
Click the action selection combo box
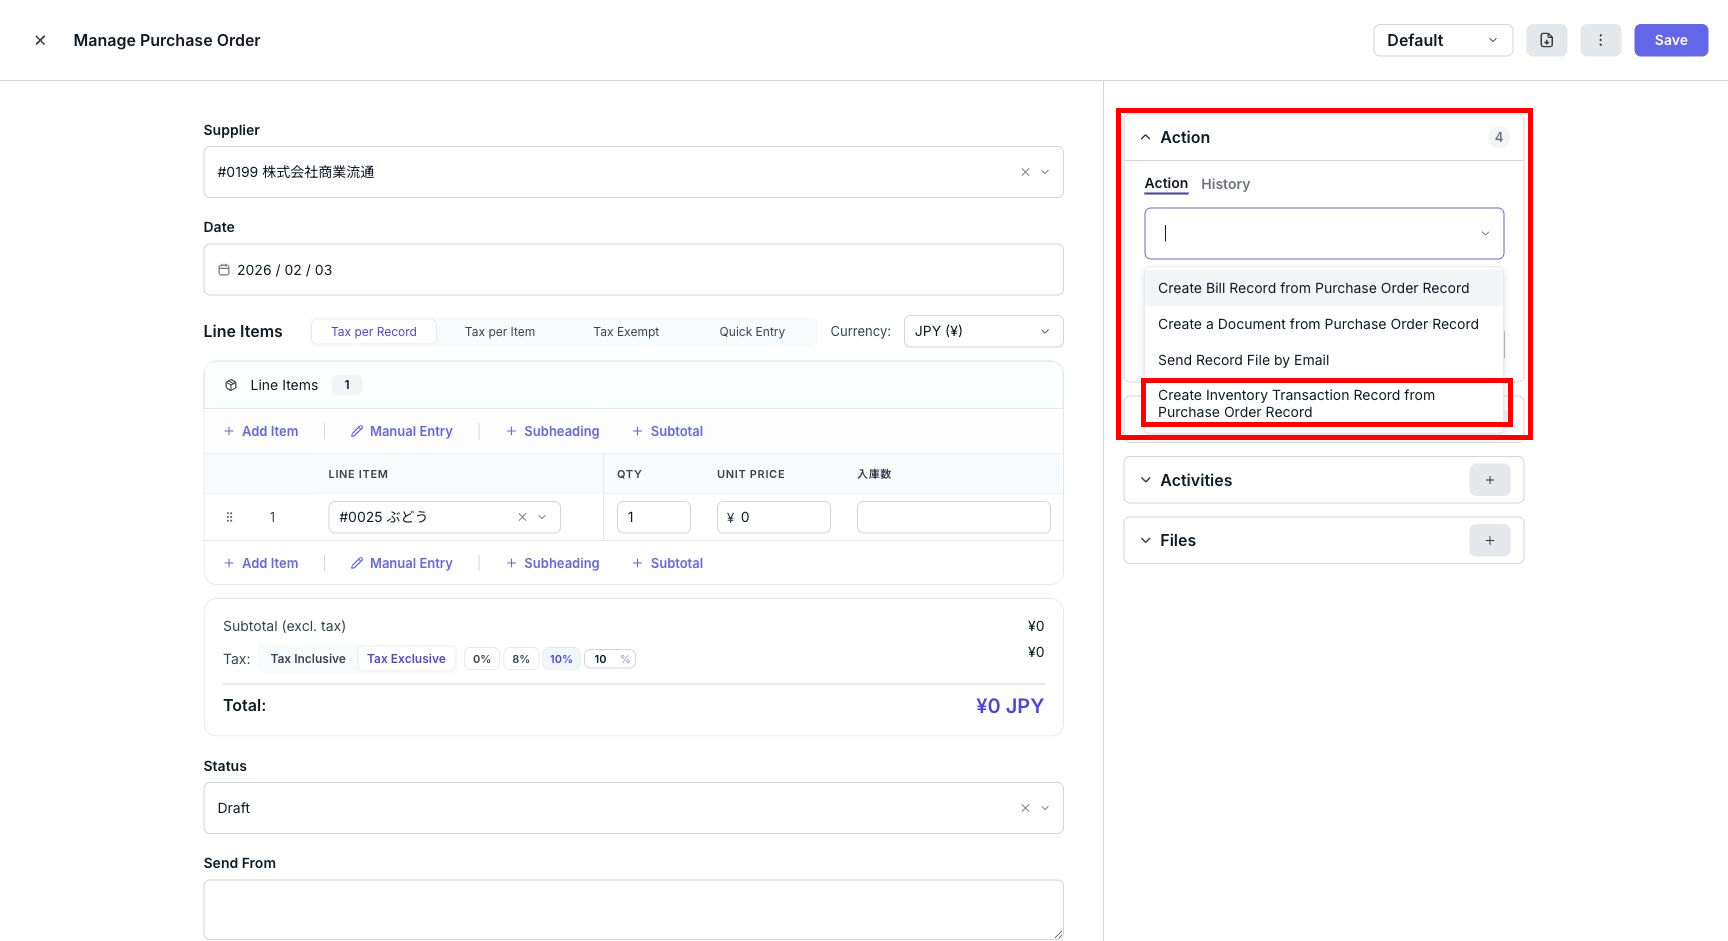pyautogui.click(x=1323, y=233)
